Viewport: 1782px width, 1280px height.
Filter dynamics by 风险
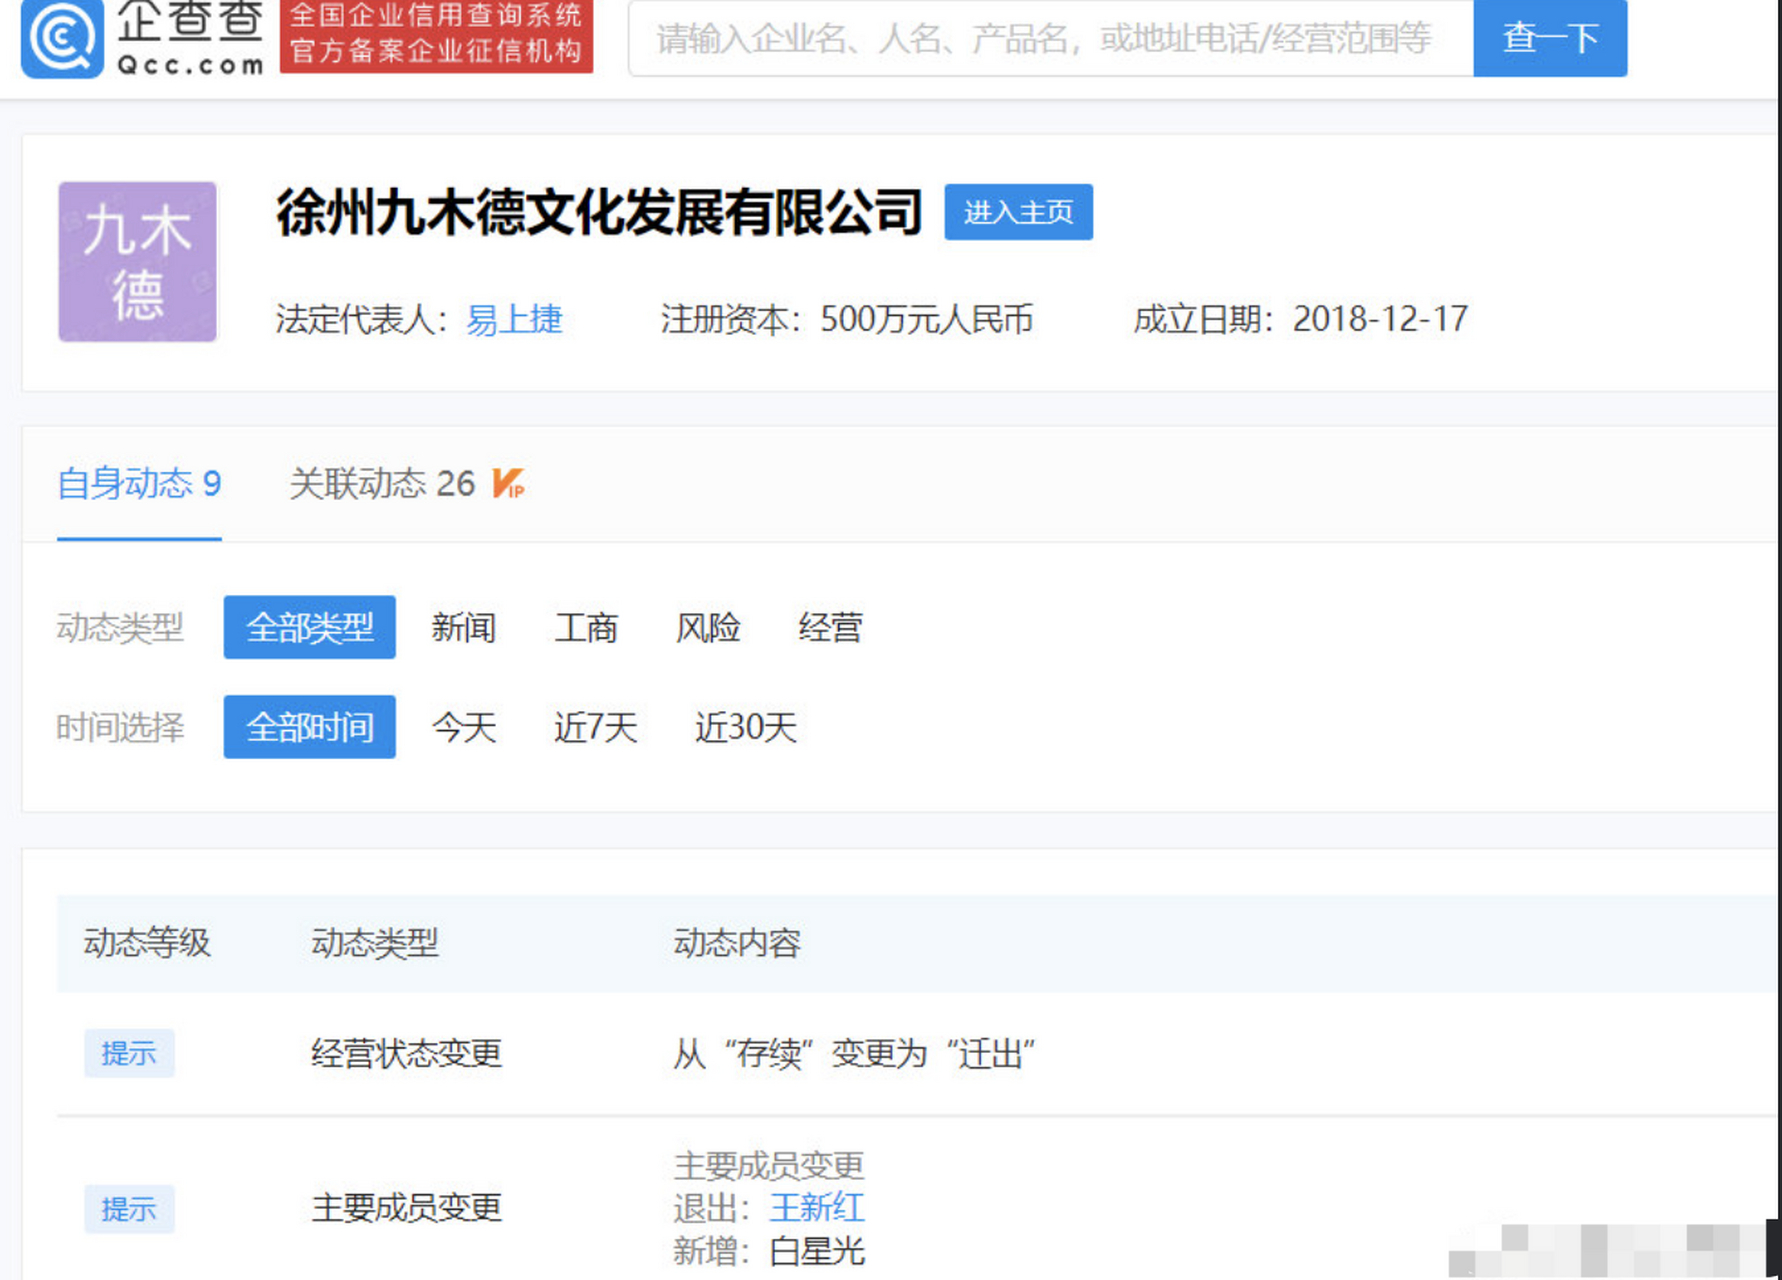(x=708, y=628)
